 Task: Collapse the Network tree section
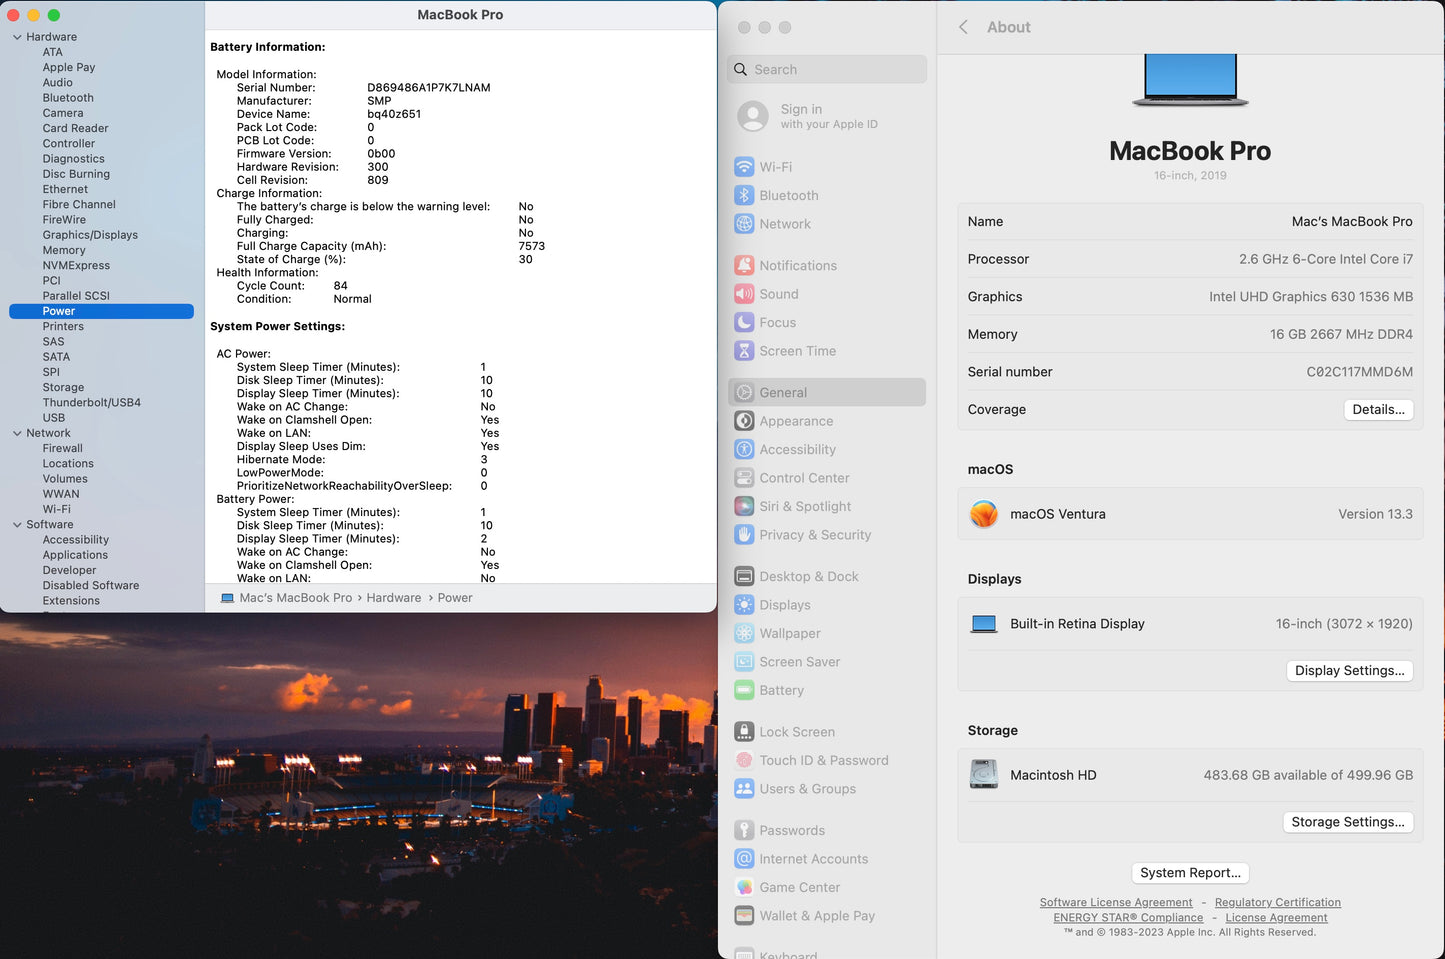tap(17, 434)
